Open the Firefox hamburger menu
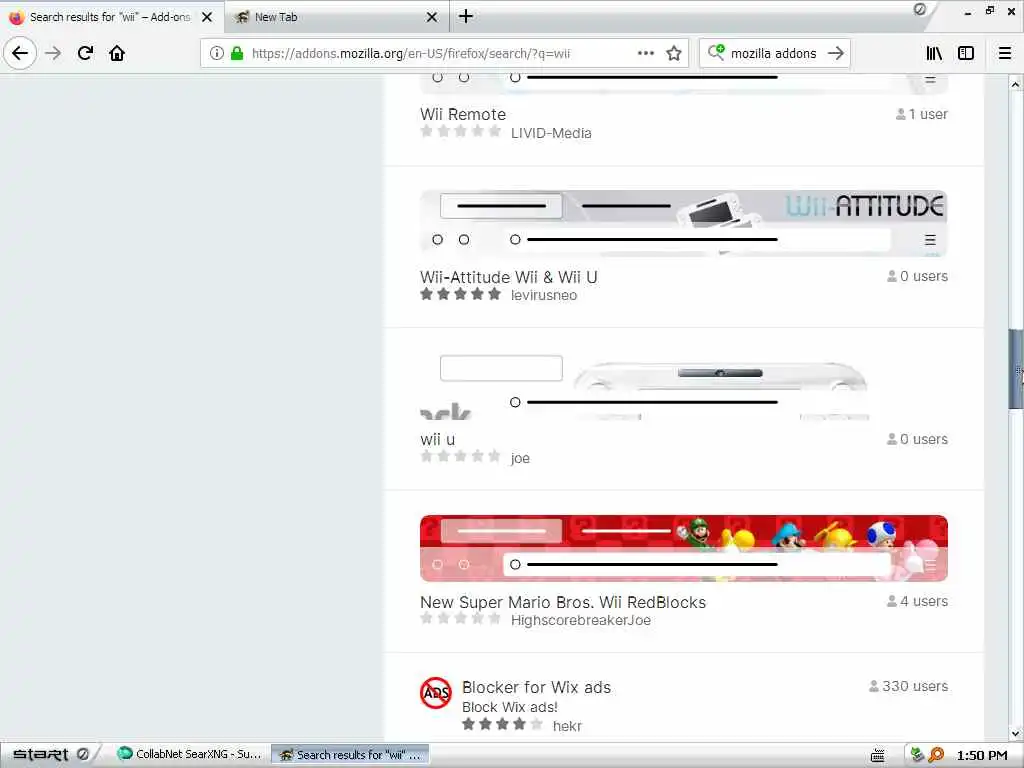Viewport: 1024px width, 768px height. 1005,53
